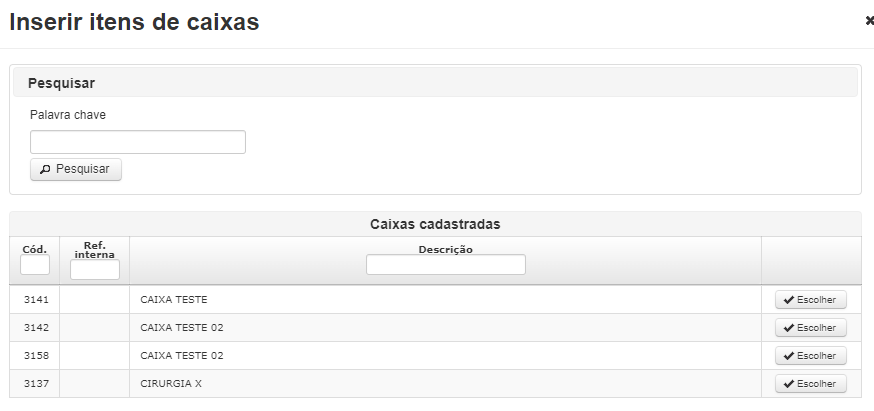Focus the Cód. column filter box

(x=35, y=265)
